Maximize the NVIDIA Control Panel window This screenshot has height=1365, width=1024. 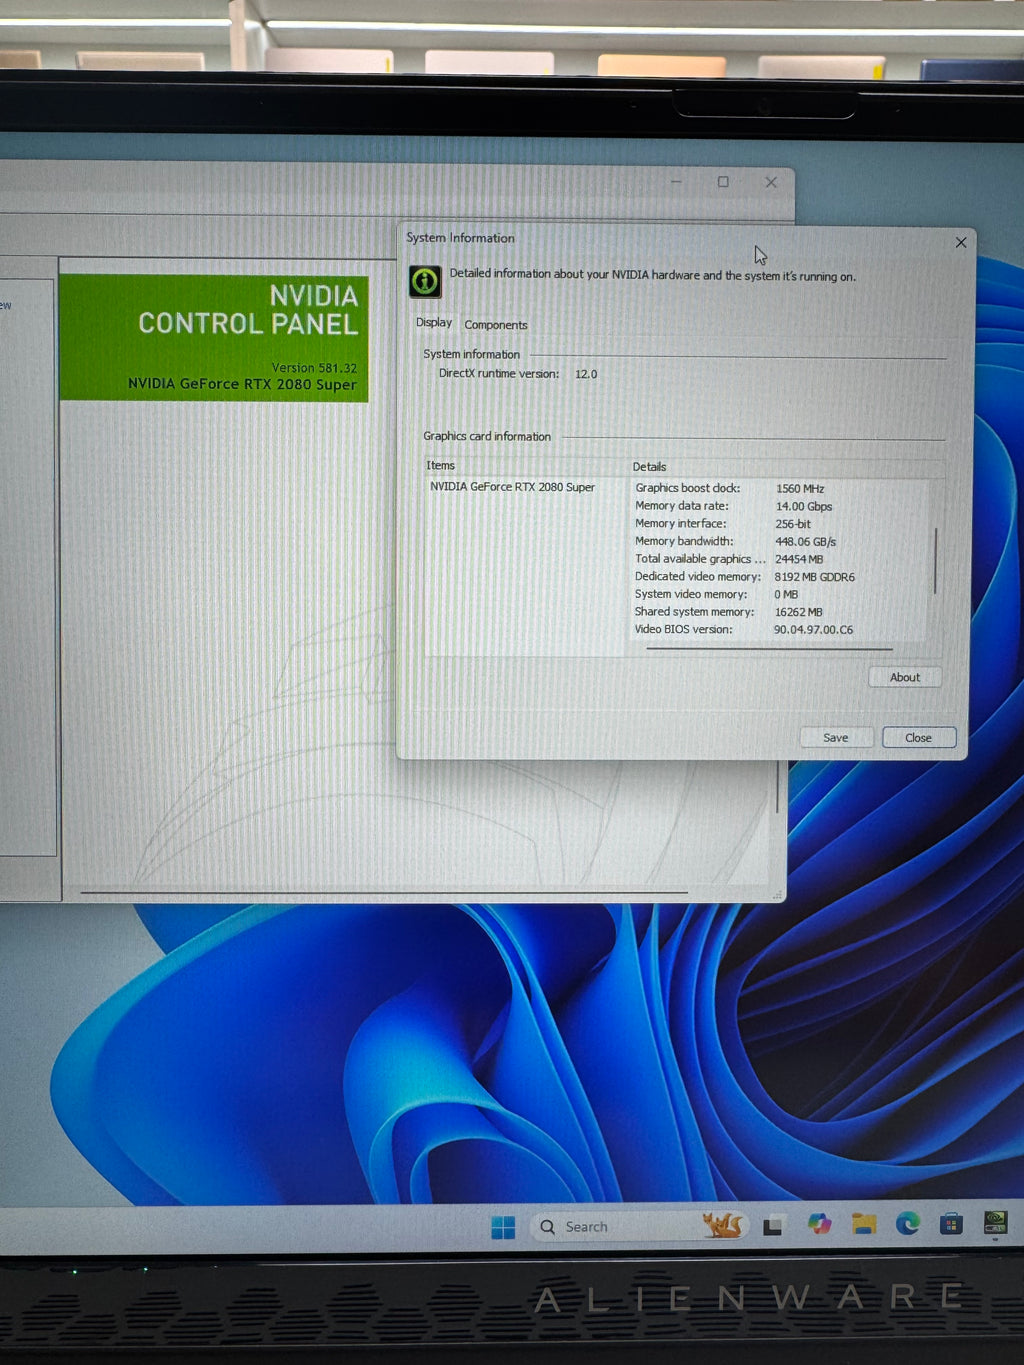coord(723,182)
